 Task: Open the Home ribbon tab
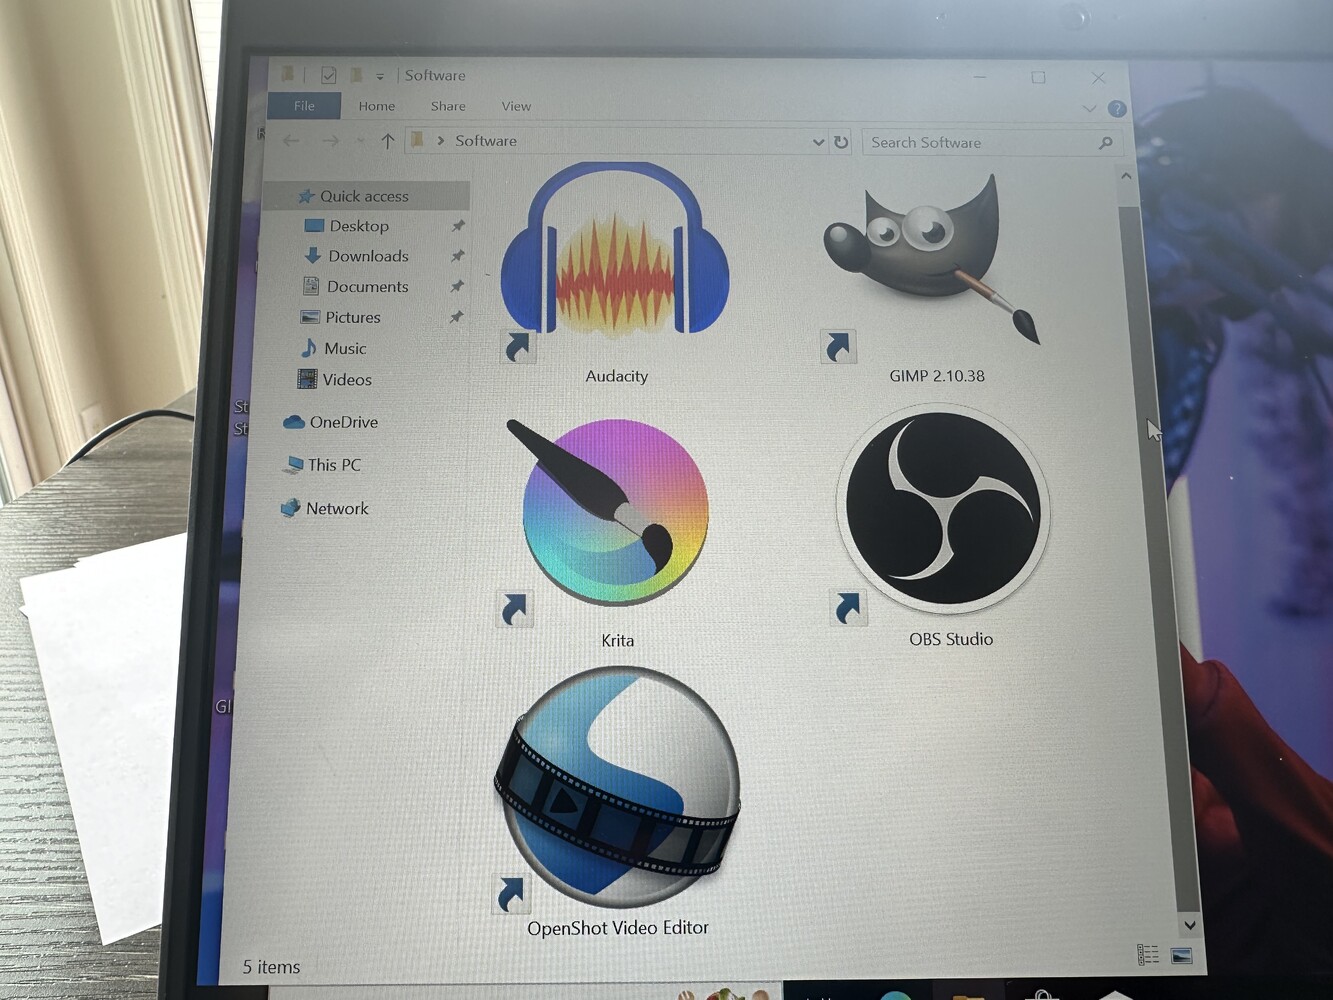point(377,106)
